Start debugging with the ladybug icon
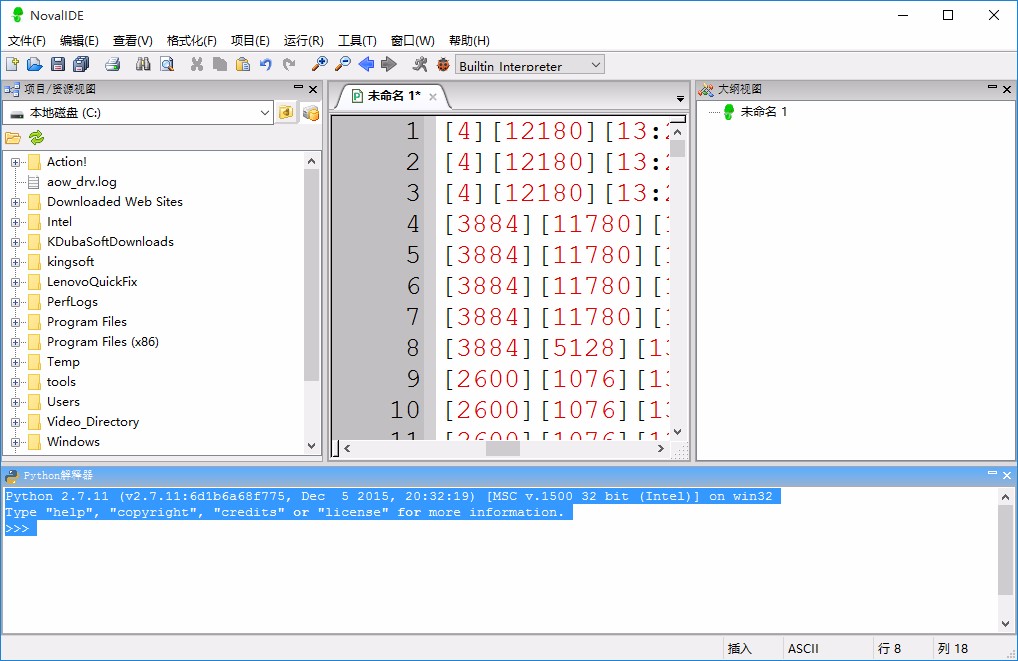 pyautogui.click(x=443, y=64)
